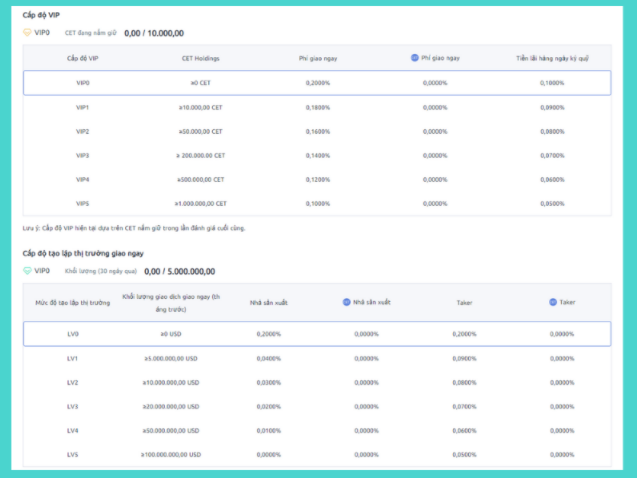This screenshot has width=637, height=481.
Task: Click the CET icon beside Nhà sản xuất
Action: point(347,300)
